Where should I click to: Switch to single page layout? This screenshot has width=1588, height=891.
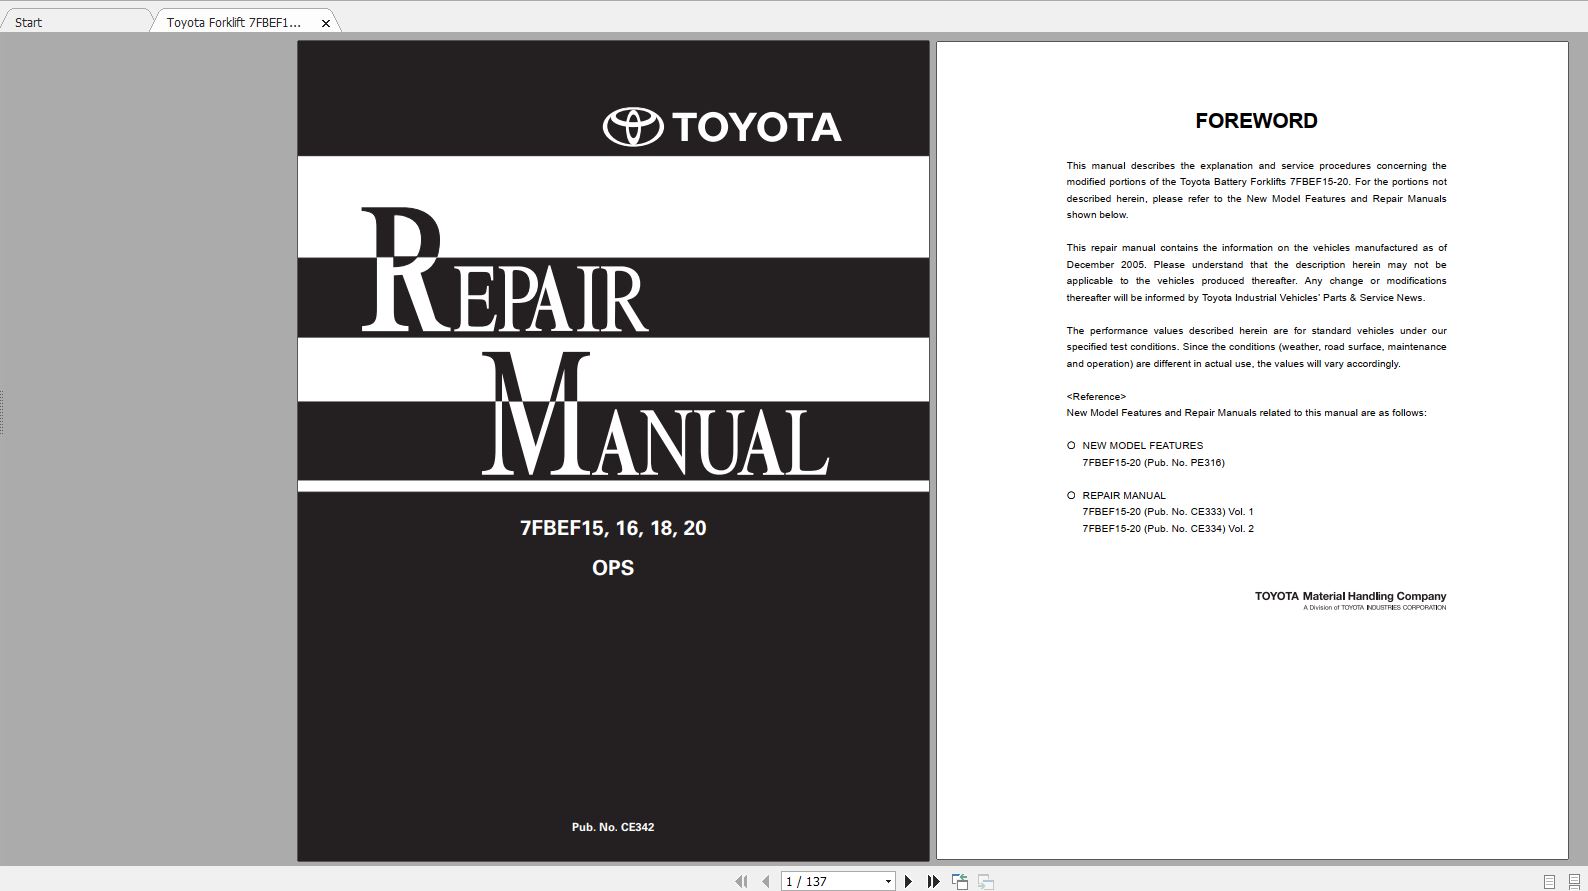[x=1549, y=881]
